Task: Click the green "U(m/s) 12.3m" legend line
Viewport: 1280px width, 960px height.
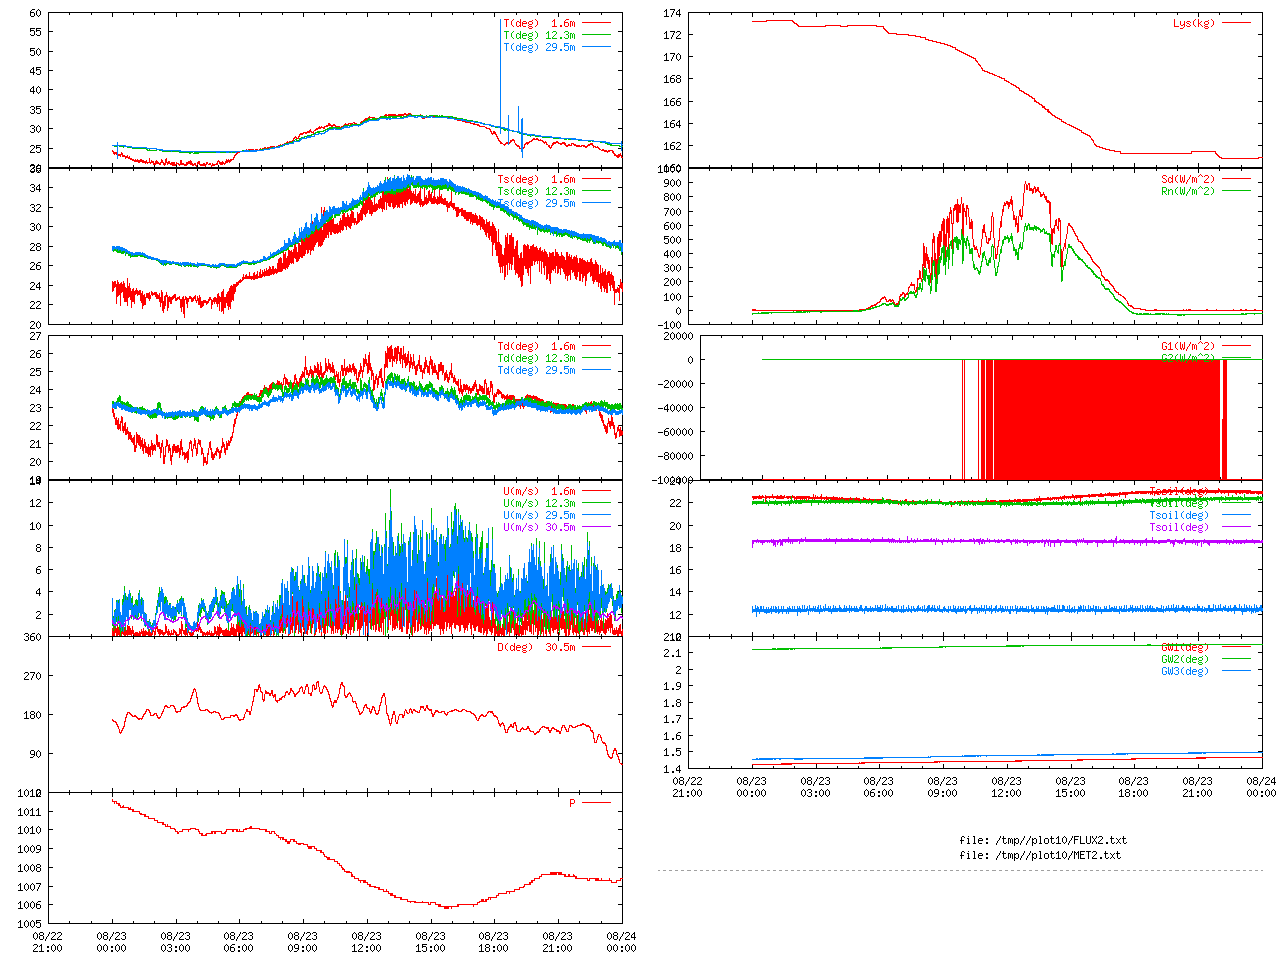Action: tap(596, 503)
